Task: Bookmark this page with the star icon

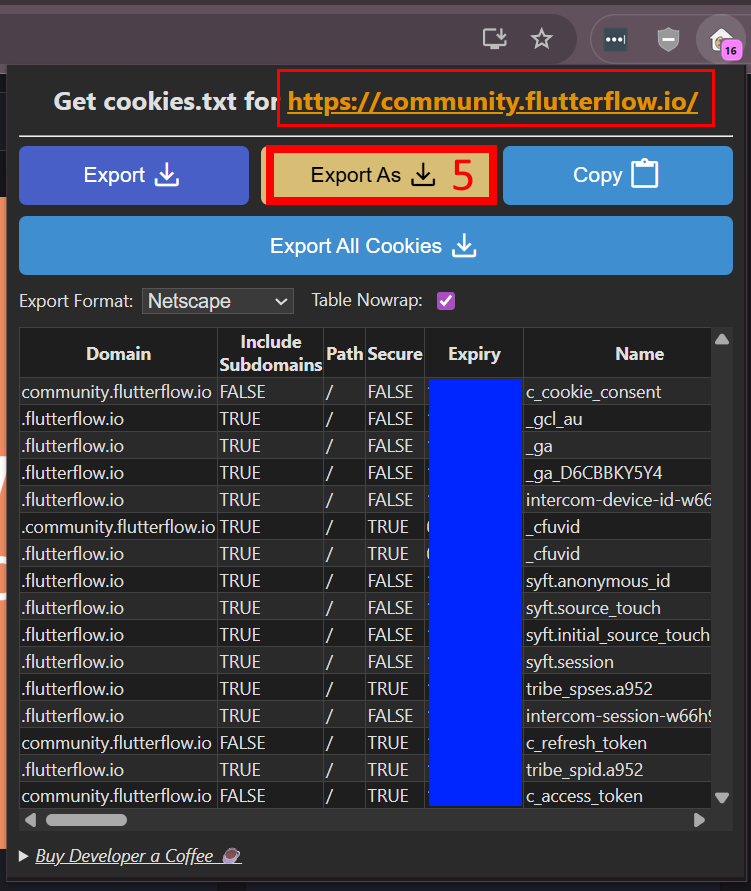Action: [x=541, y=39]
